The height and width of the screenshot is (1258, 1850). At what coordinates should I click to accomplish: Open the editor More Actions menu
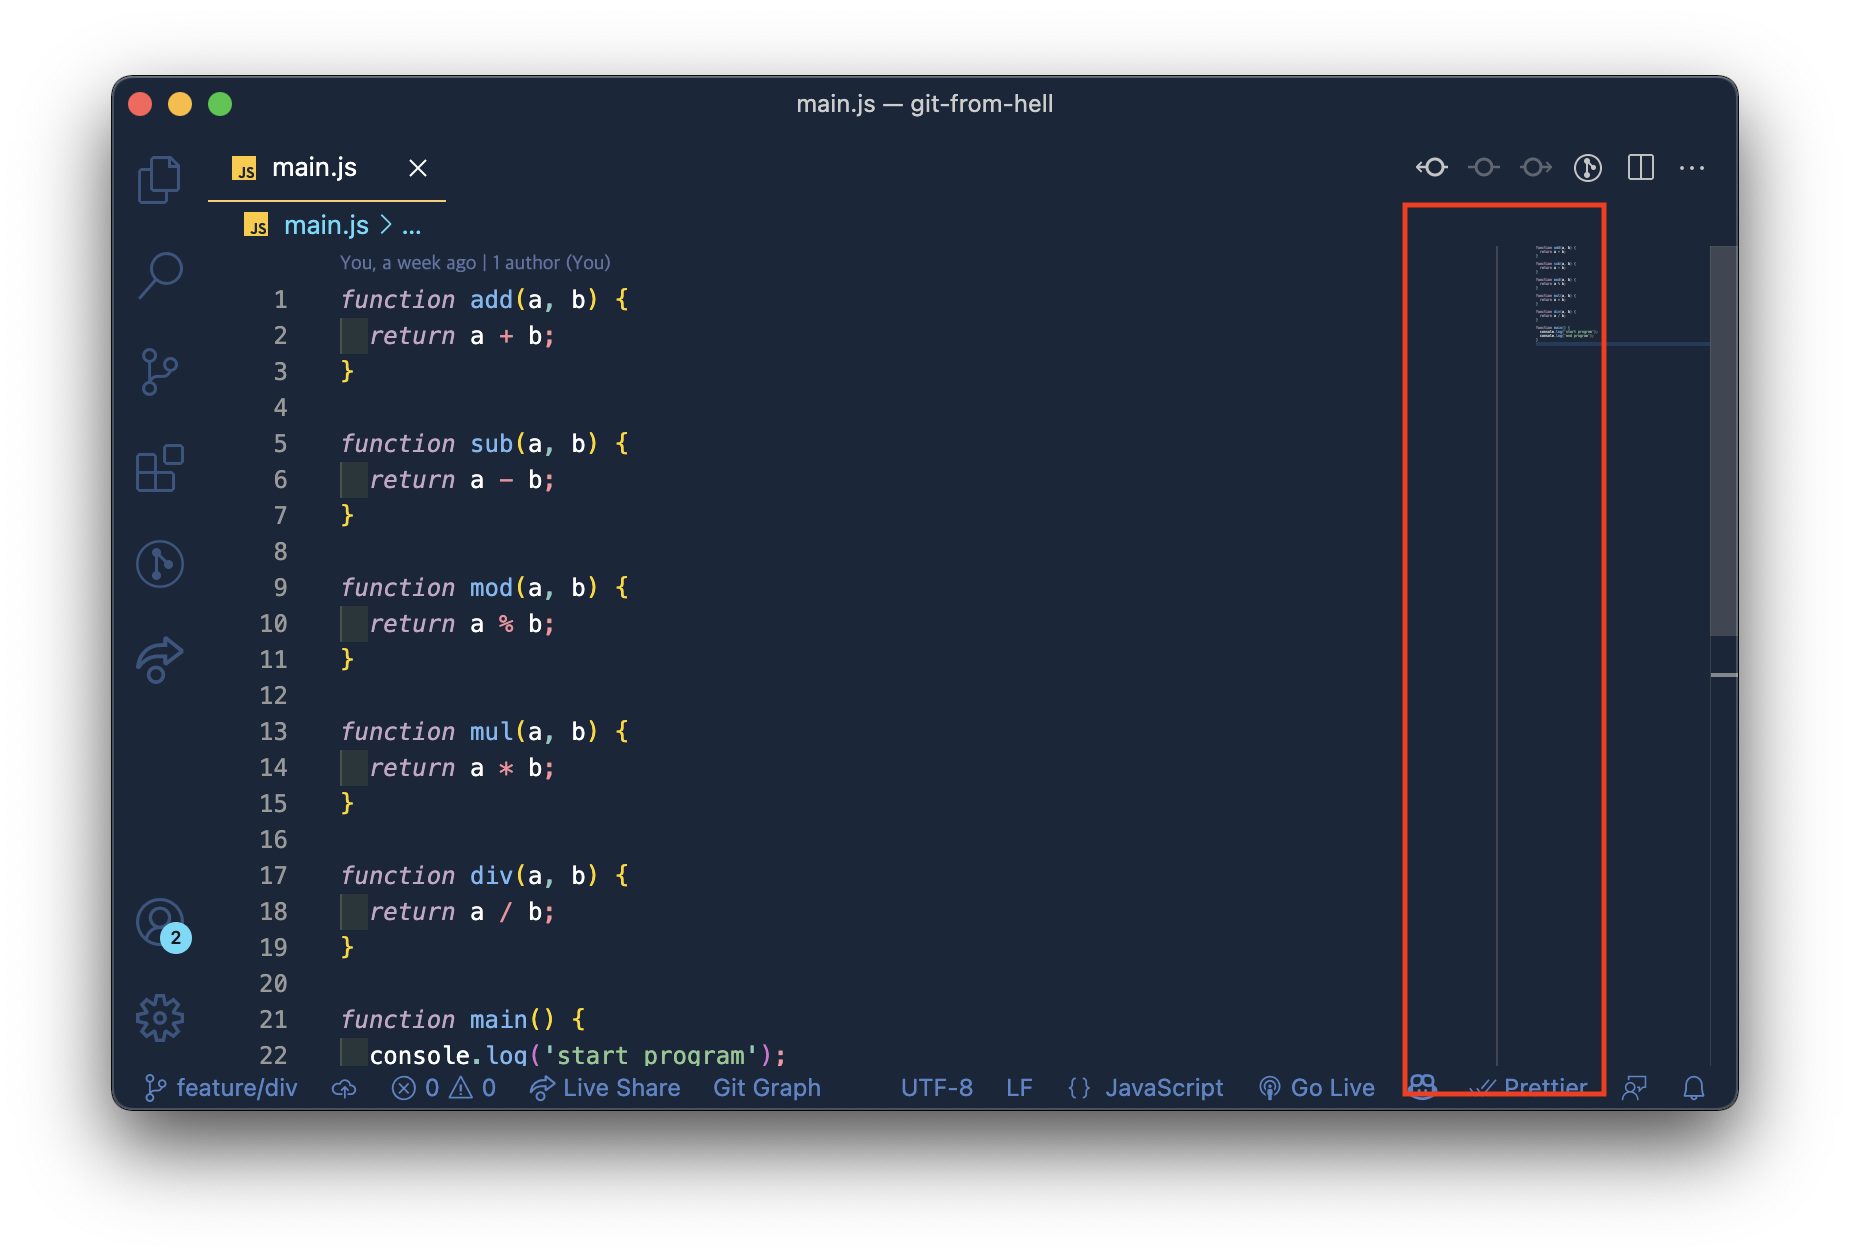(x=1692, y=168)
